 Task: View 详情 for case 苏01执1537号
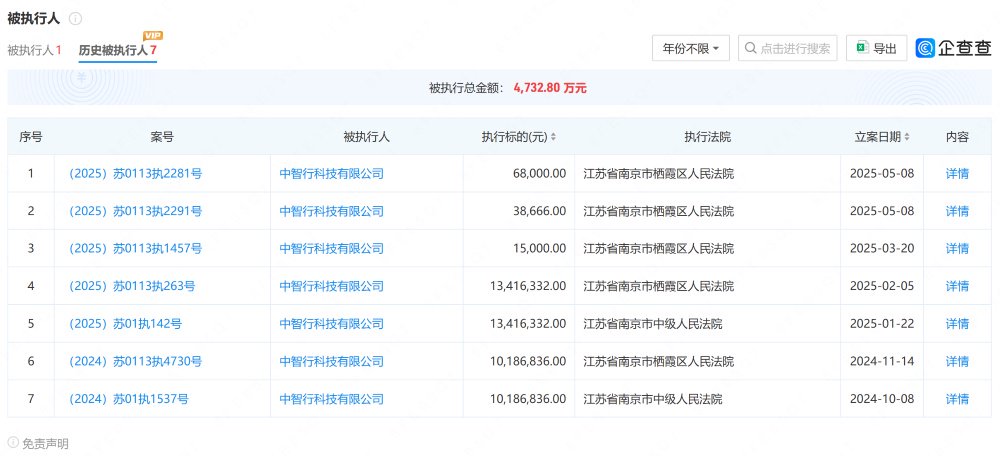(x=957, y=399)
